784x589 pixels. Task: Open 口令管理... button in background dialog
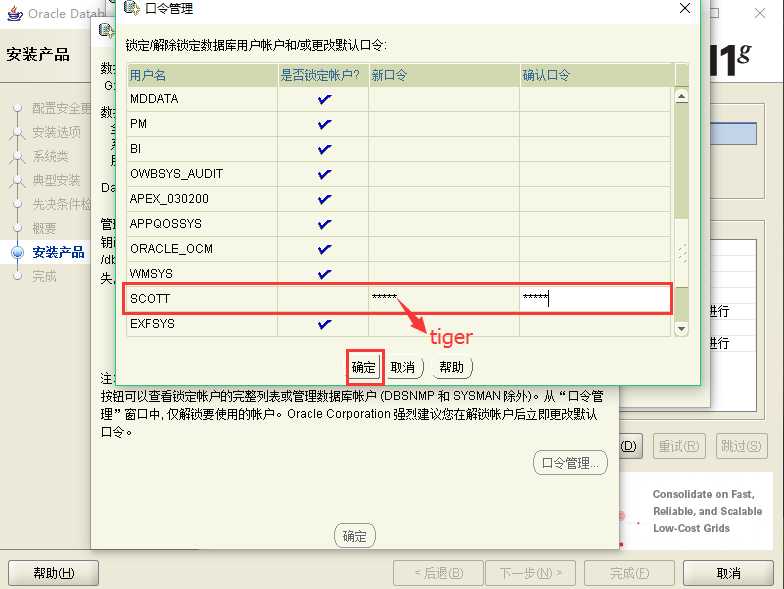570,463
